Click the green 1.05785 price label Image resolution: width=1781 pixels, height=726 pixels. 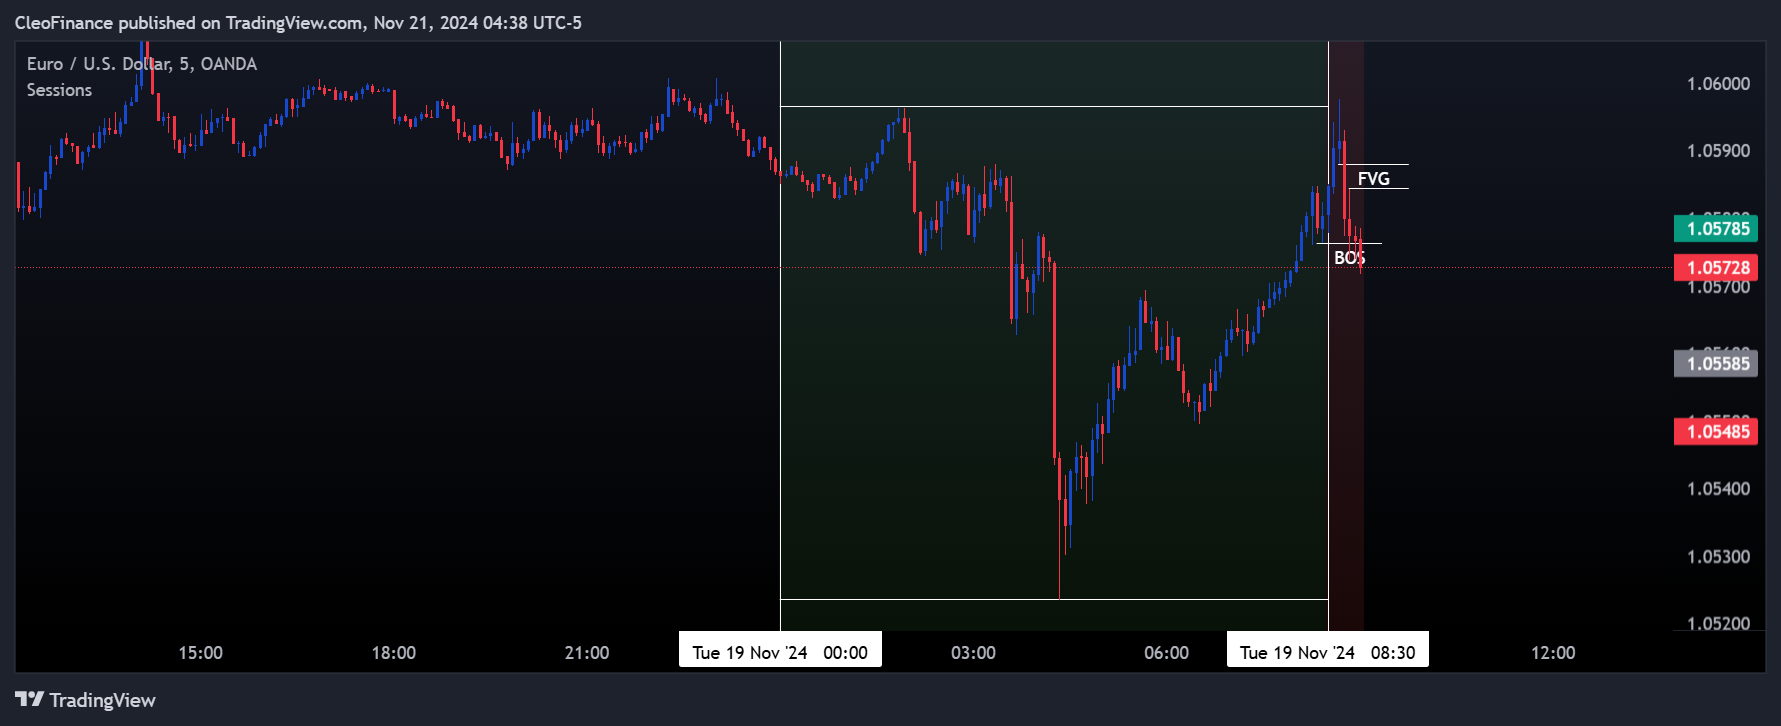pyautogui.click(x=1716, y=228)
